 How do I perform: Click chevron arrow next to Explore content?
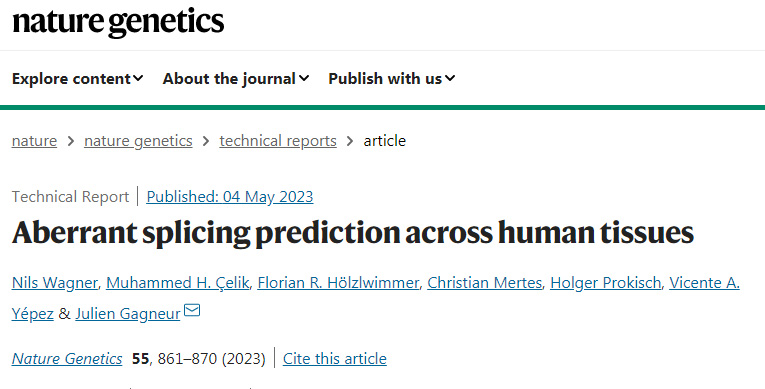pyautogui.click(x=138, y=78)
